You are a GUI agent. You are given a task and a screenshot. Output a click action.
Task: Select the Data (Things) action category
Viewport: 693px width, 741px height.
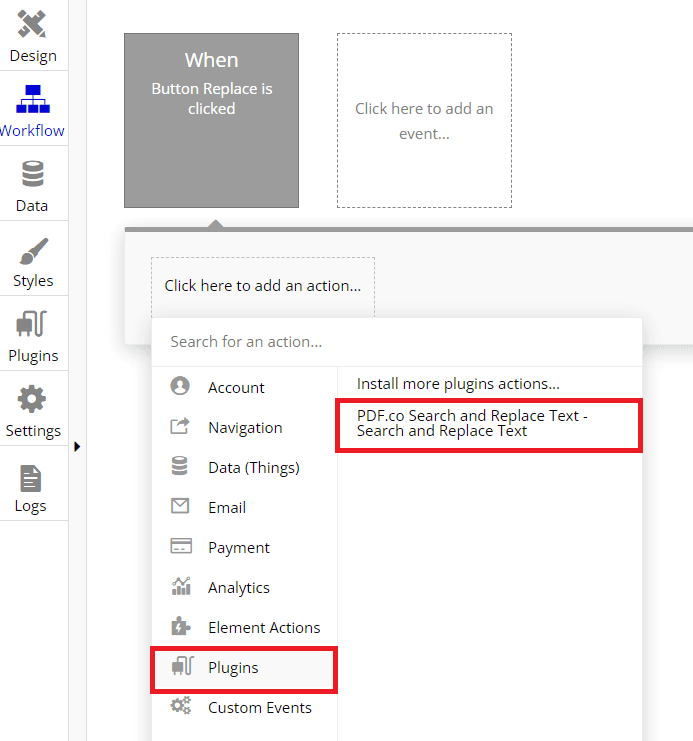(253, 467)
